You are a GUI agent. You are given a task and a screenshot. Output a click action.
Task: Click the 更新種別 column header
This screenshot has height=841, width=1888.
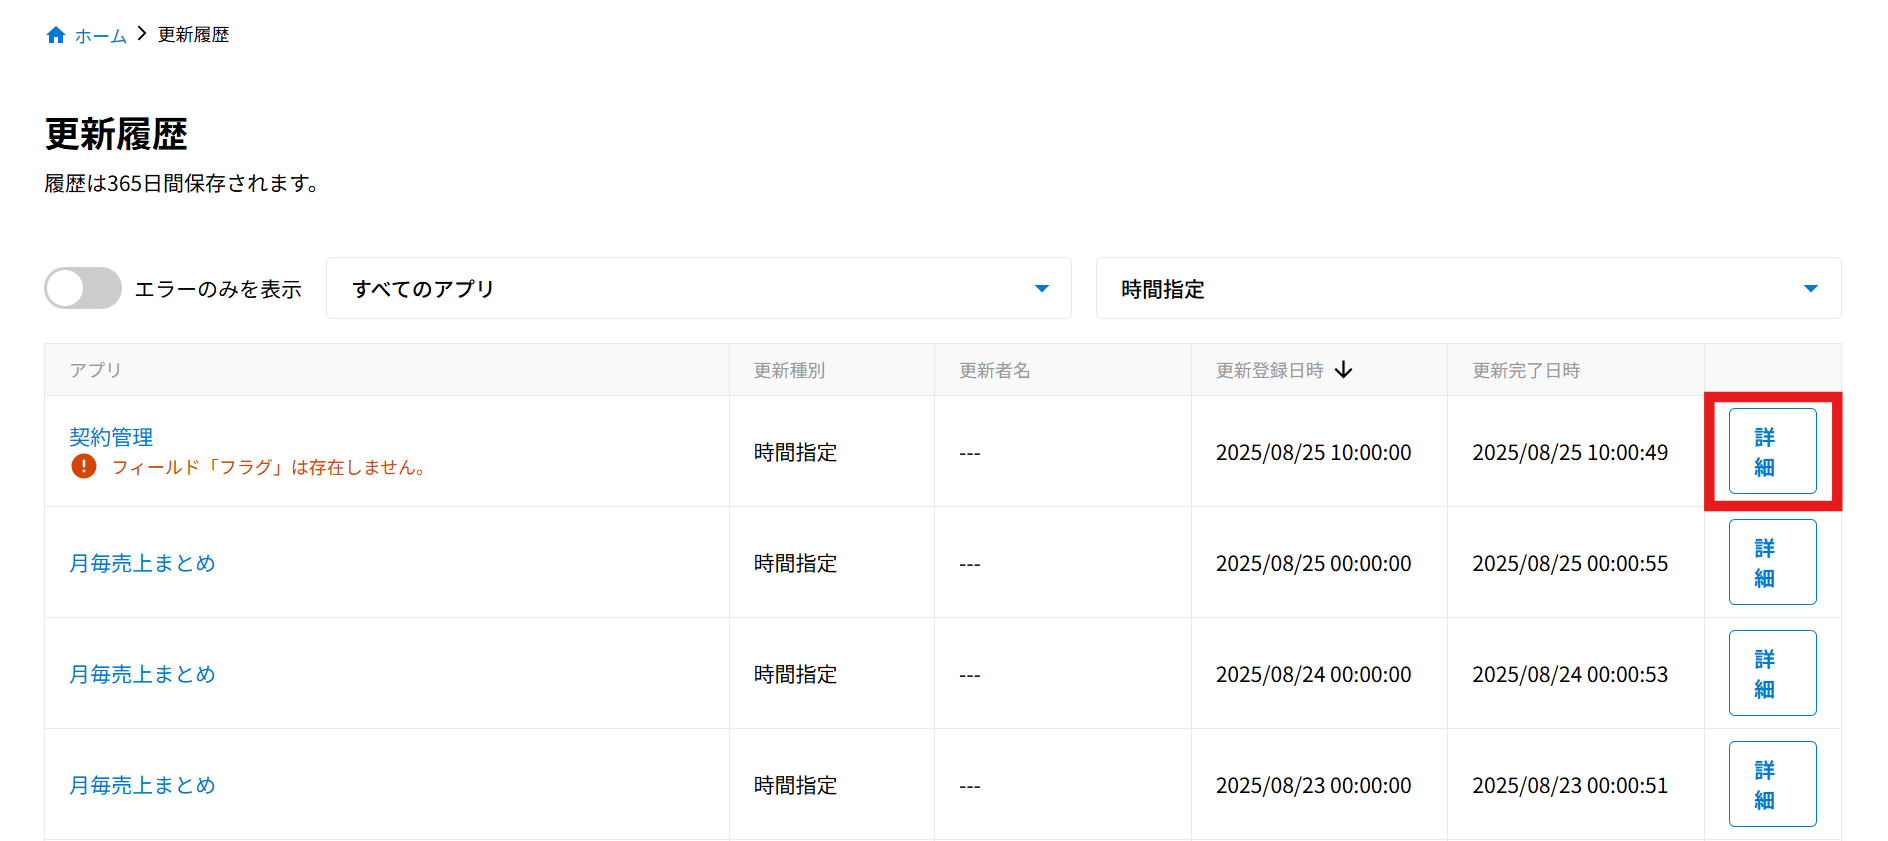tap(789, 370)
